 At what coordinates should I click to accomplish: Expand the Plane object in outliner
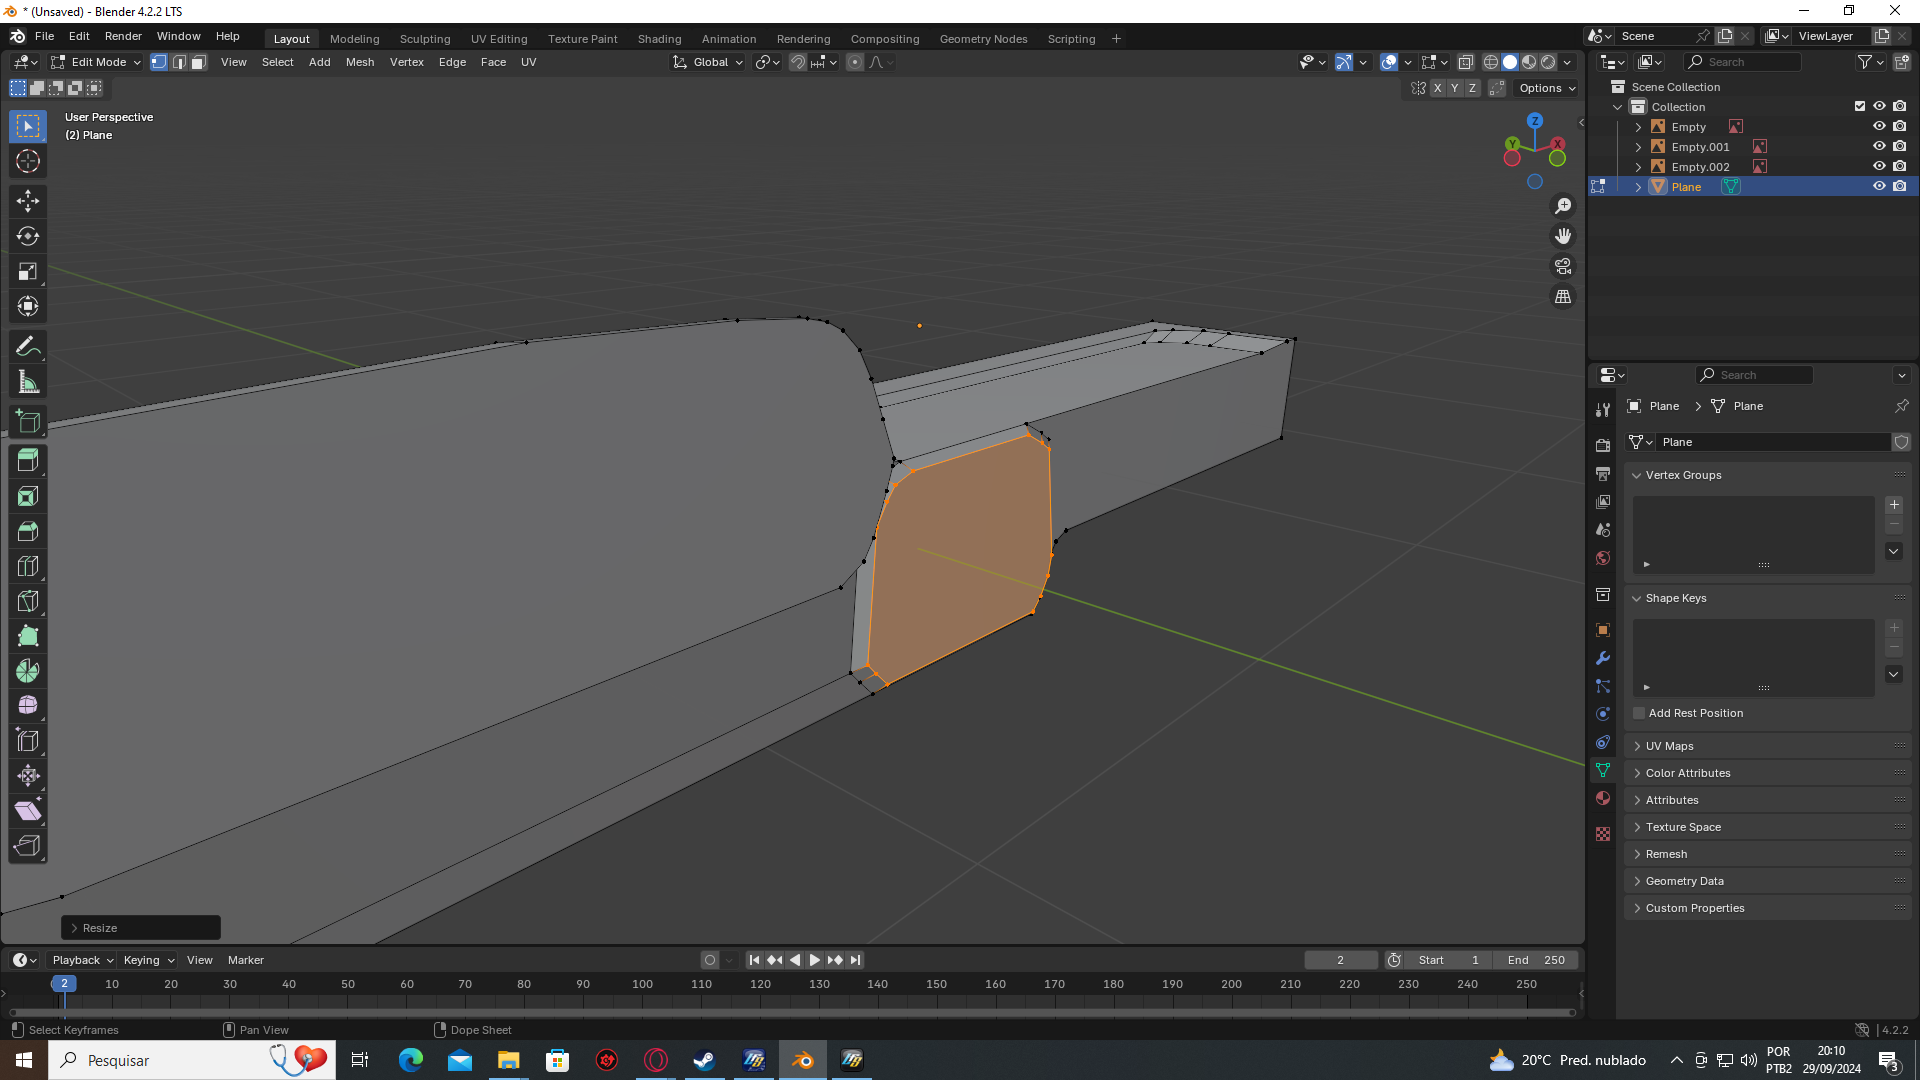(1638, 187)
